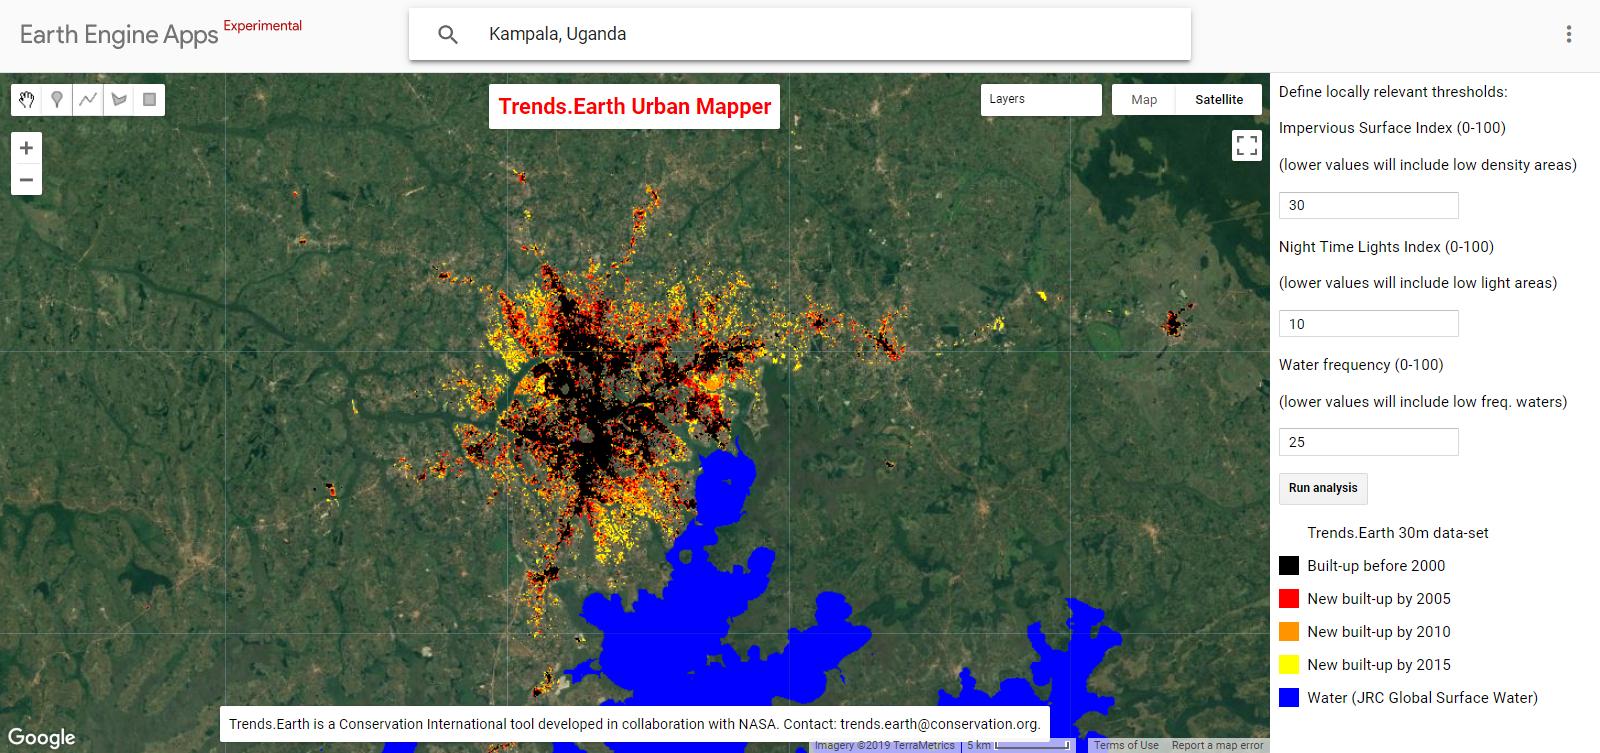1600x753 pixels.
Task: Zoom in on the map
Action: click(x=26, y=148)
